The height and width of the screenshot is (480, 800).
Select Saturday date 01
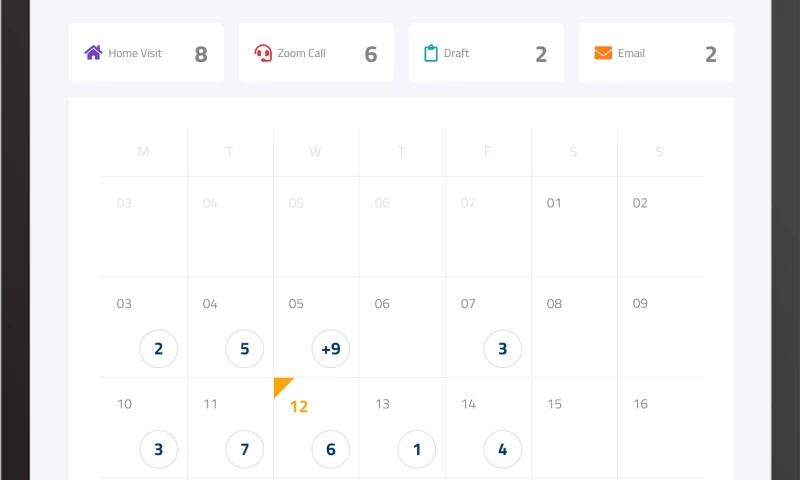pyautogui.click(x=554, y=203)
